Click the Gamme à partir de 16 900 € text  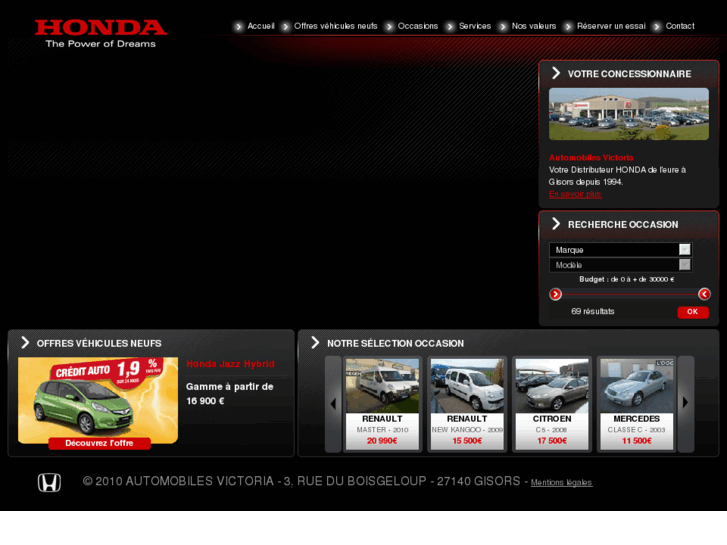230,393
